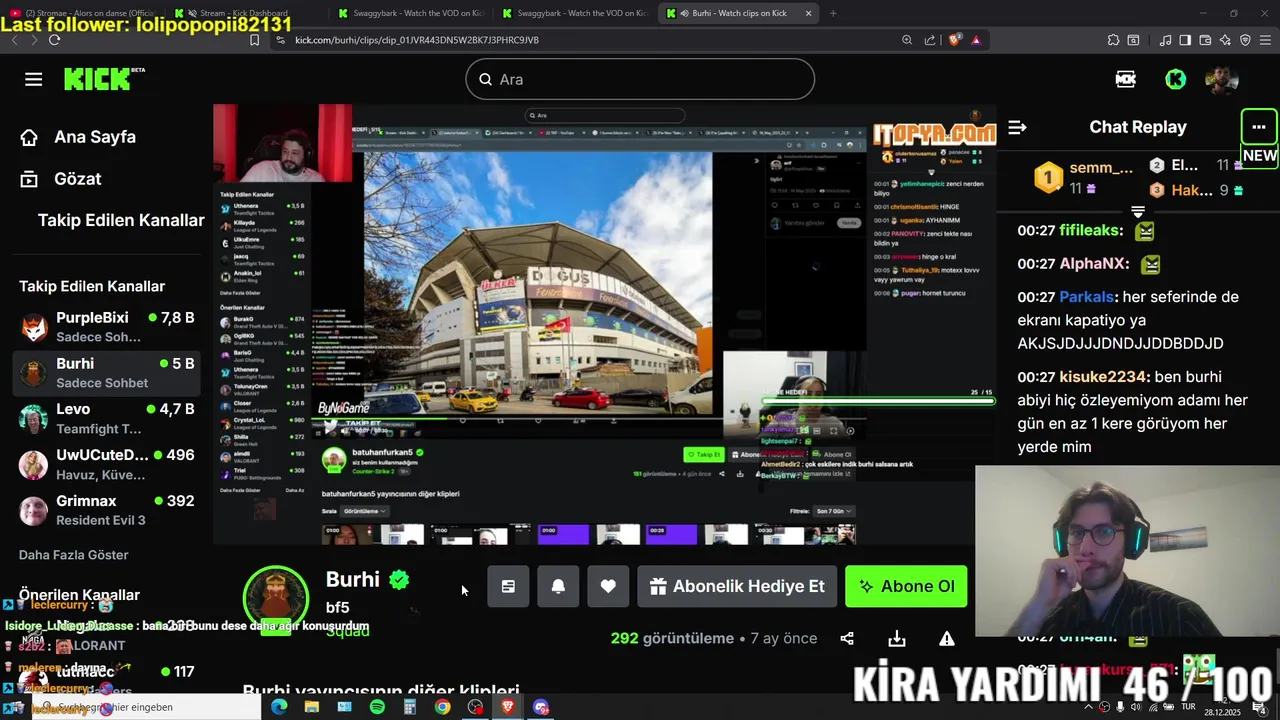Download the clip
The height and width of the screenshot is (720, 1280).
tap(897, 639)
